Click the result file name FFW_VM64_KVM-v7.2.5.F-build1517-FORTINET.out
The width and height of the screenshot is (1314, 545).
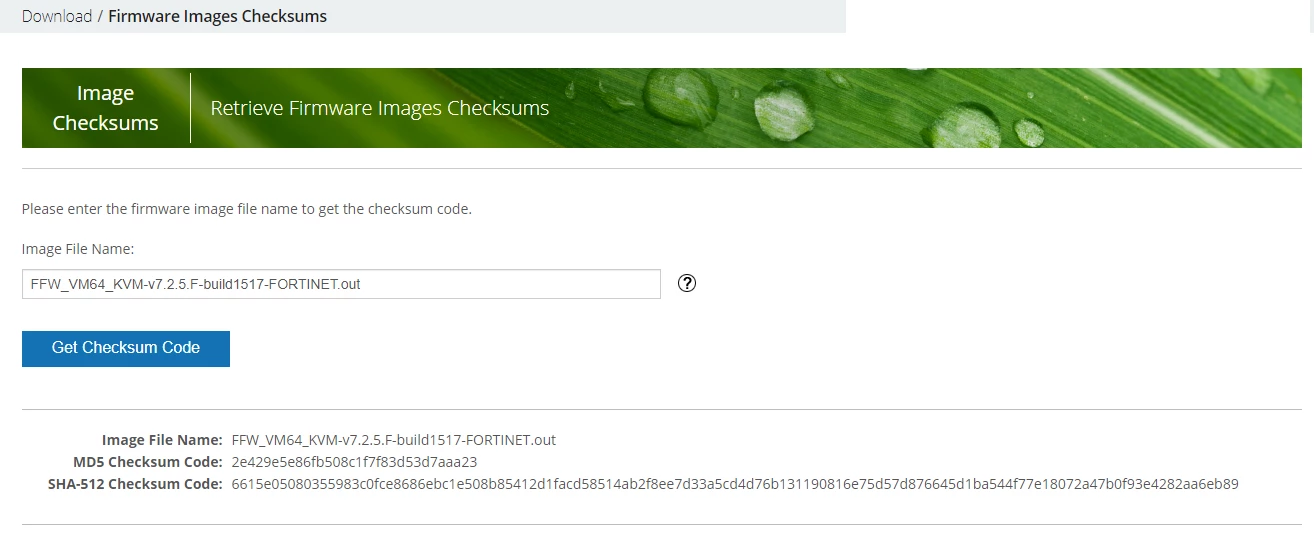pyautogui.click(x=393, y=440)
